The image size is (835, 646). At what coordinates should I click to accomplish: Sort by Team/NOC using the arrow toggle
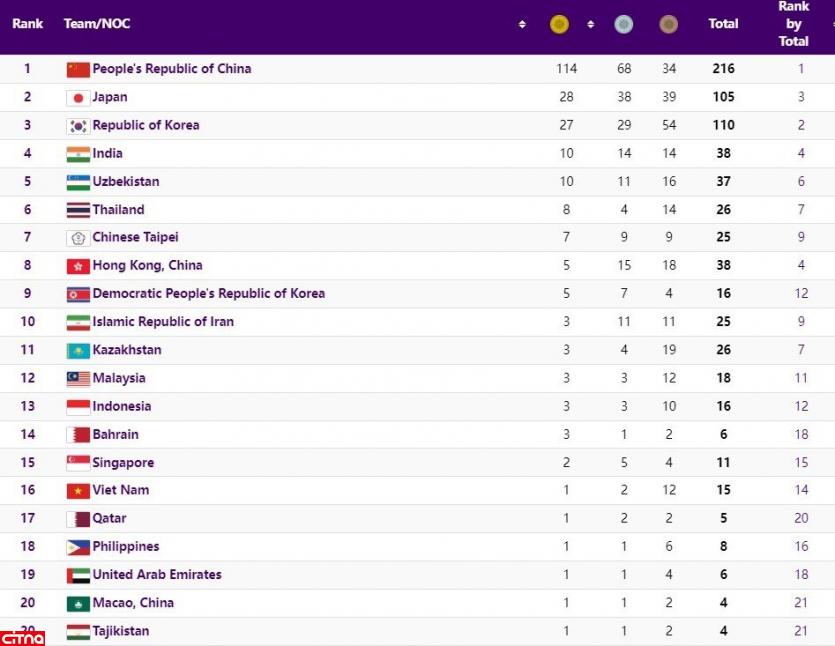pos(522,24)
